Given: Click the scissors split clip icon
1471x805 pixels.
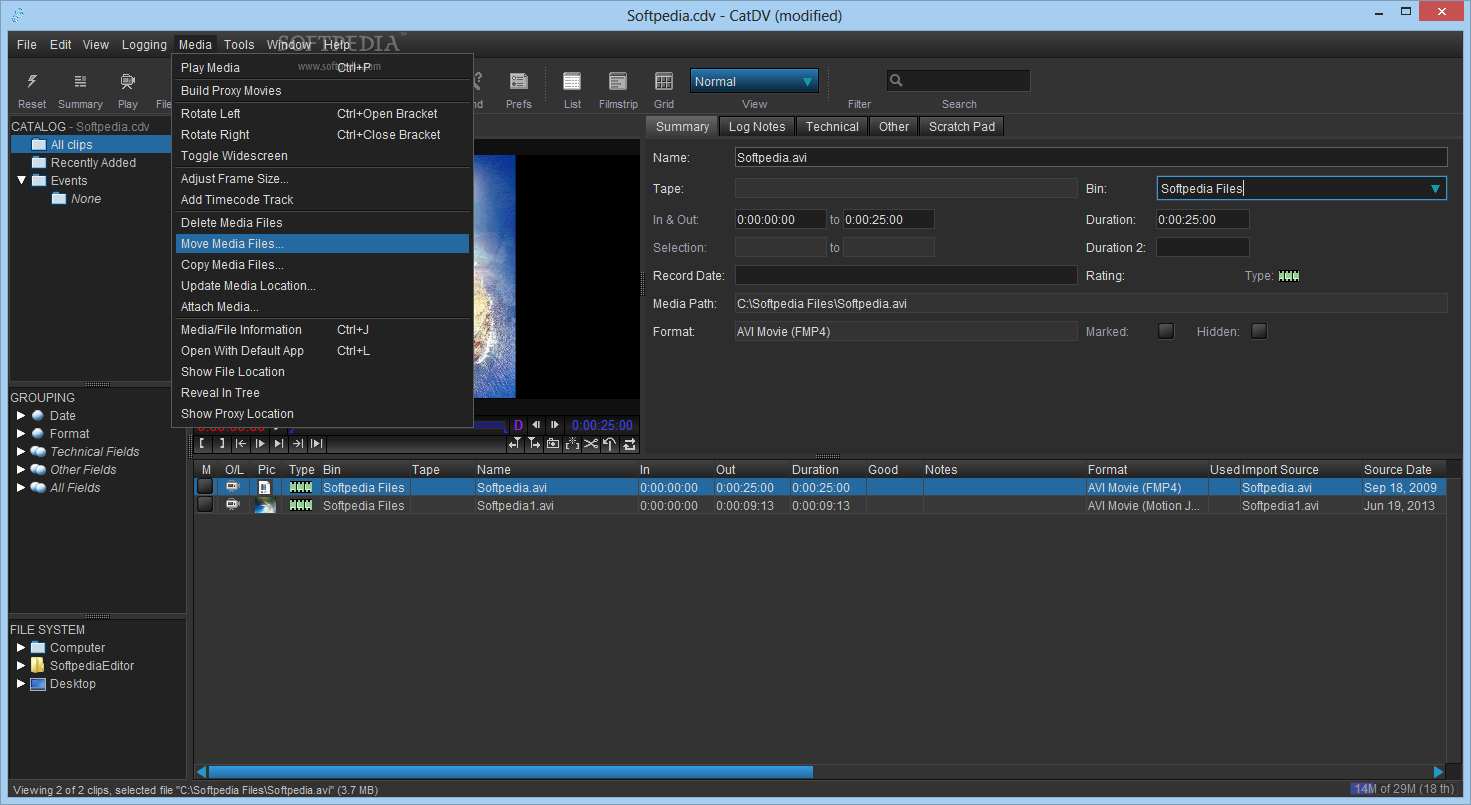Looking at the screenshot, I should tap(591, 443).
